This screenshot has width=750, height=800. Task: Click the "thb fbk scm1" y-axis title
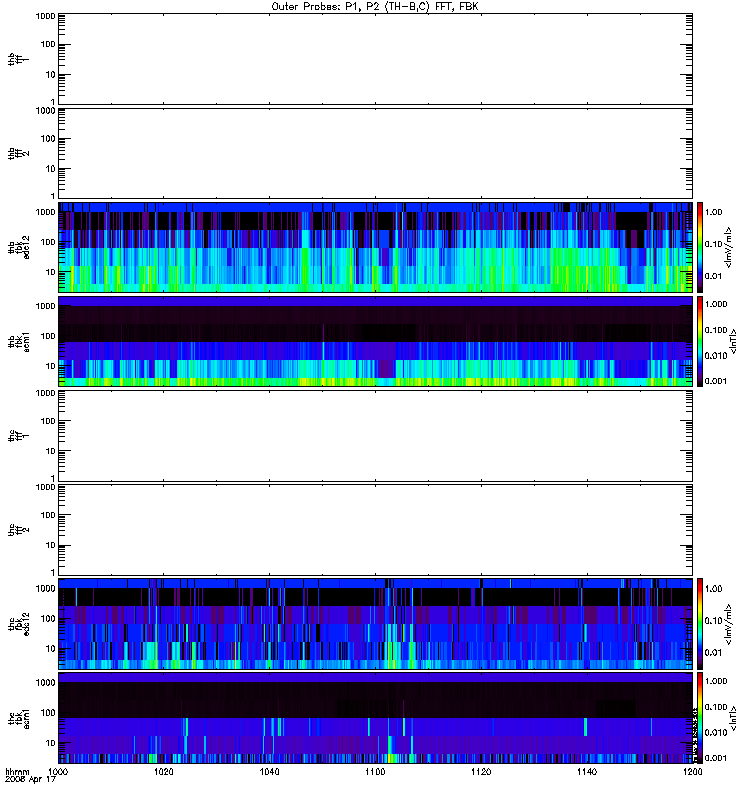[x=19, y=341]
